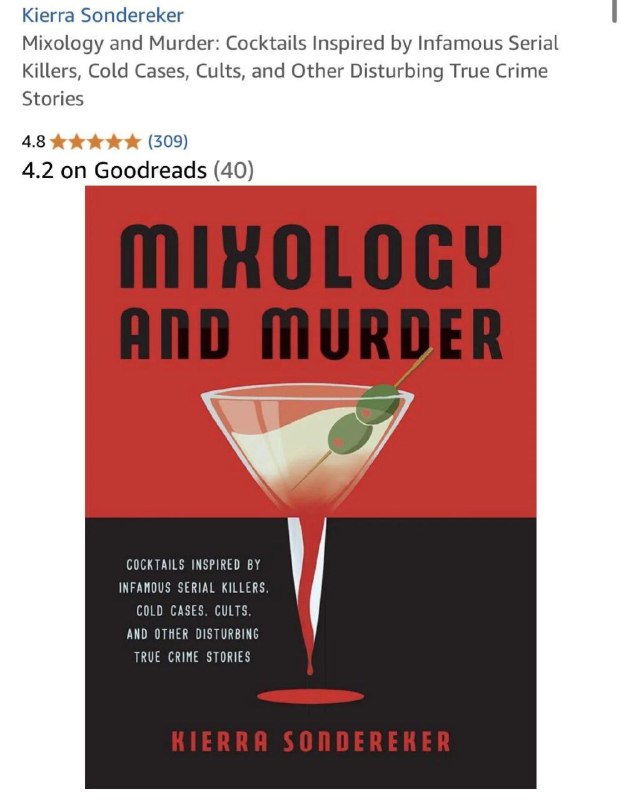
Task: Click the Goodreads (40) ratings count
Action: (x=233, y=170)
